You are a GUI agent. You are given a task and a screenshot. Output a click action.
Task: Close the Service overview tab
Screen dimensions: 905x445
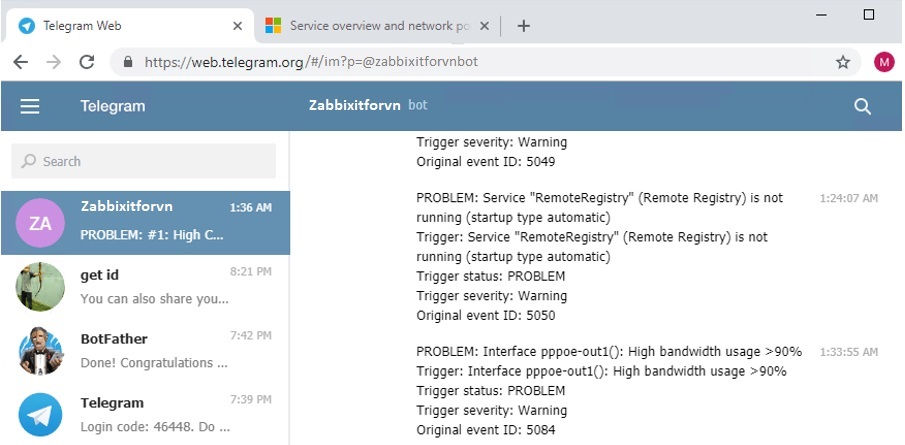coord(483,26)
